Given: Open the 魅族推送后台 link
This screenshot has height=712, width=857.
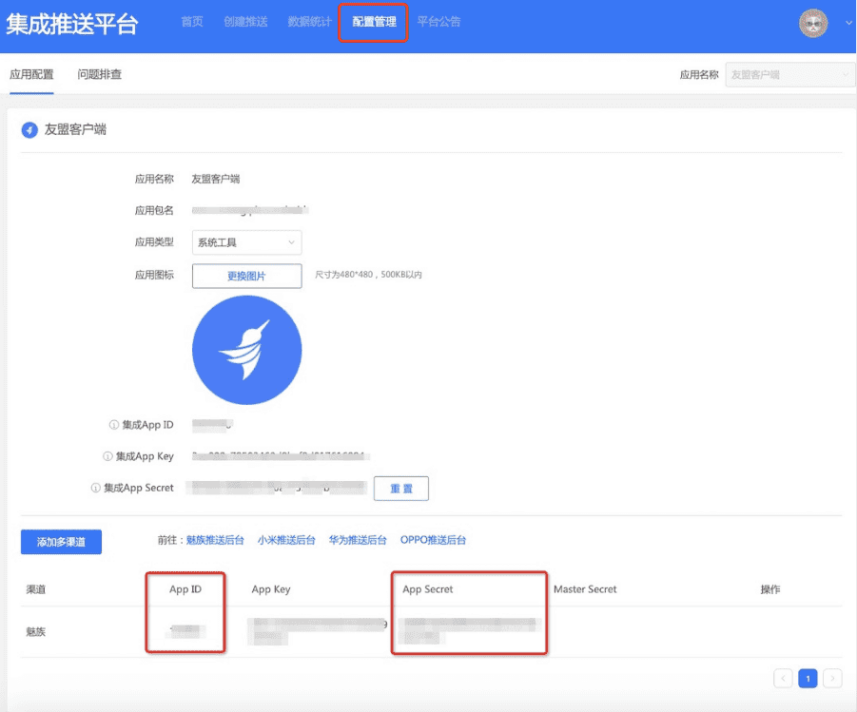Looking at the screenshot, I should click(215, 540).
